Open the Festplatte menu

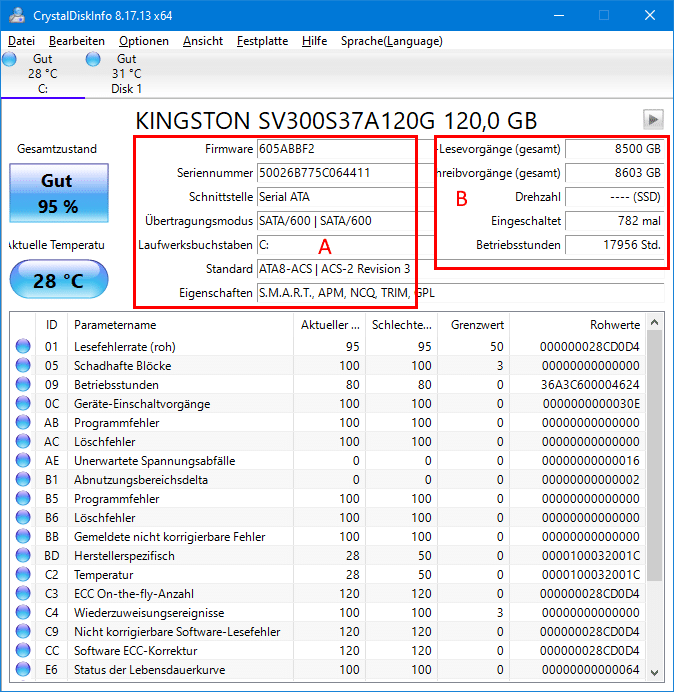click(262, 41)
